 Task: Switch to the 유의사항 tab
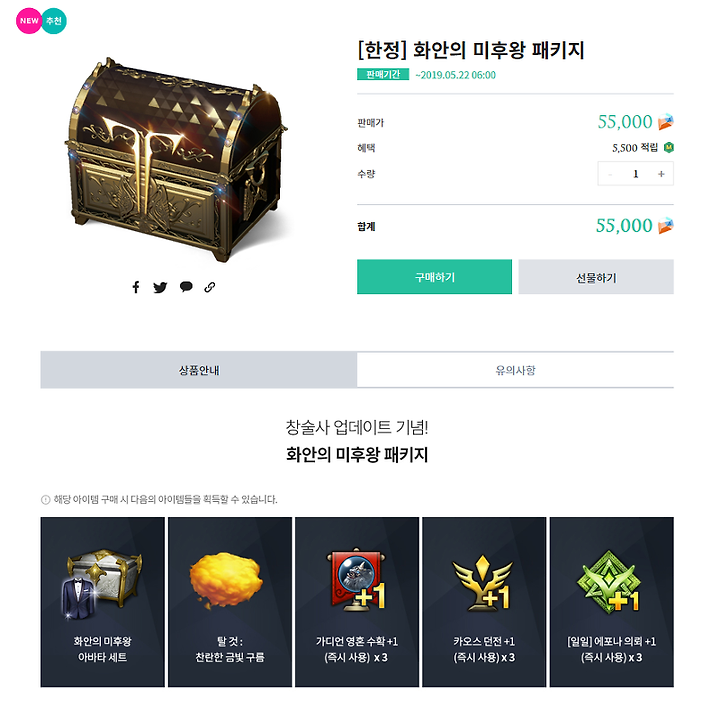[x=515, y=370]
